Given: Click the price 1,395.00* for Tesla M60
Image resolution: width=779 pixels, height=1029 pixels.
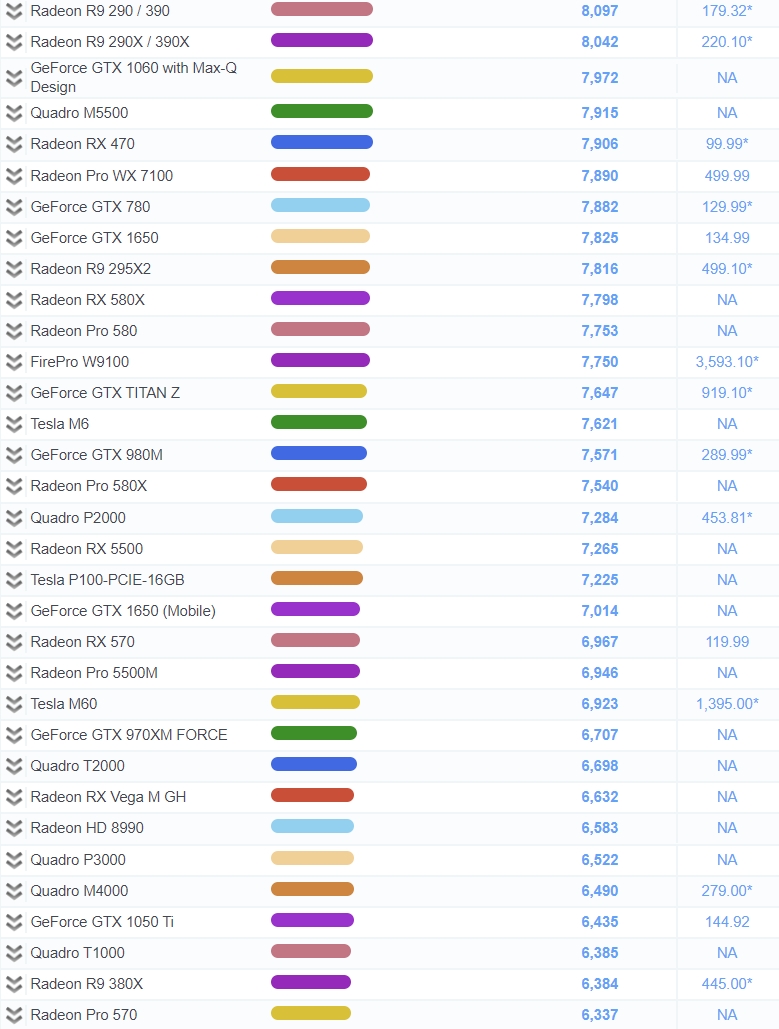Looking at the screenshot, I should [x=727, y=704].
